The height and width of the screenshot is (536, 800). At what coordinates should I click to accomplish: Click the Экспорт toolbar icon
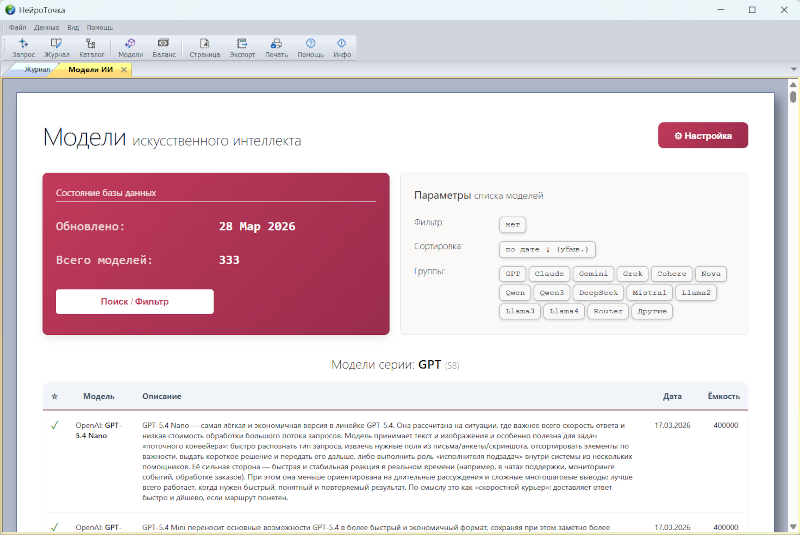[242, 48]
